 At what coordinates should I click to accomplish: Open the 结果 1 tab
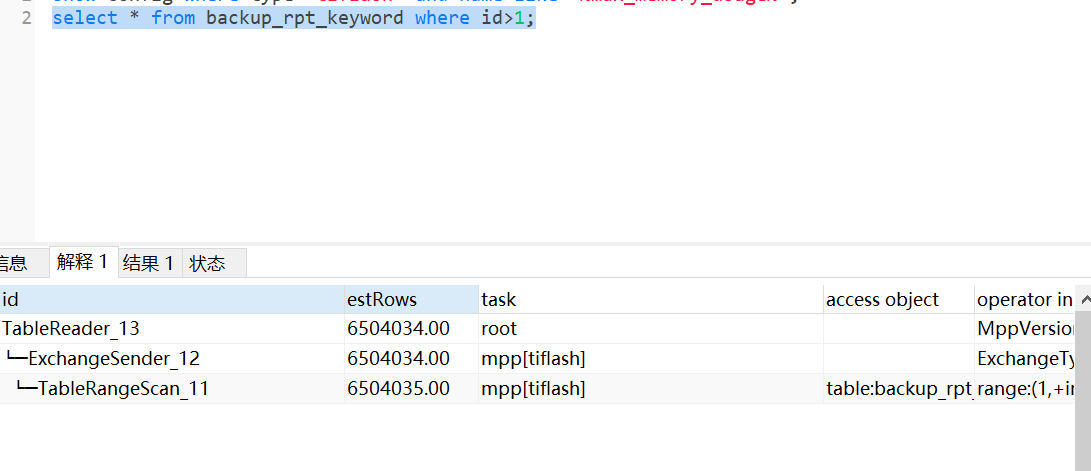148,264
